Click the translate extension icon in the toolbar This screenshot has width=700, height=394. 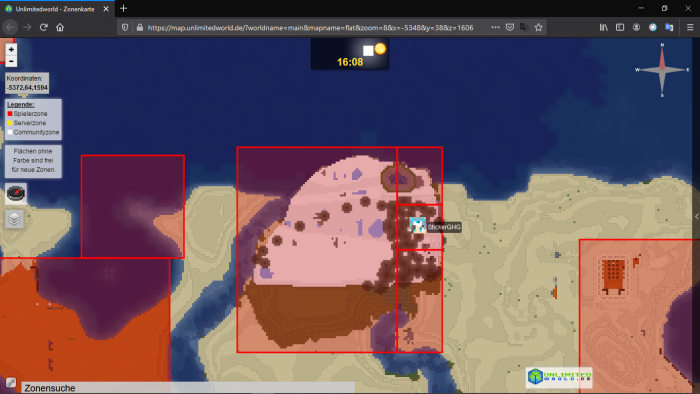(x=669, y=27)
